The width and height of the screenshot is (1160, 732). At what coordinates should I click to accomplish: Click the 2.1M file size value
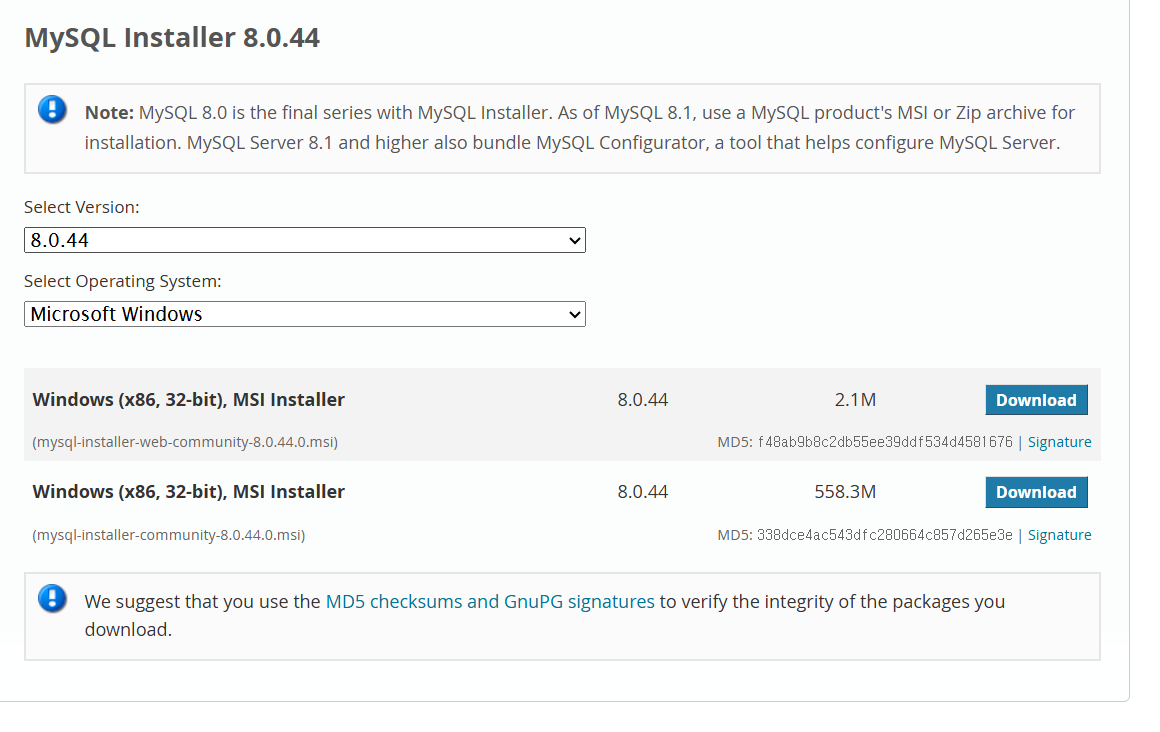pyautogui.click(x=855, y=400)
